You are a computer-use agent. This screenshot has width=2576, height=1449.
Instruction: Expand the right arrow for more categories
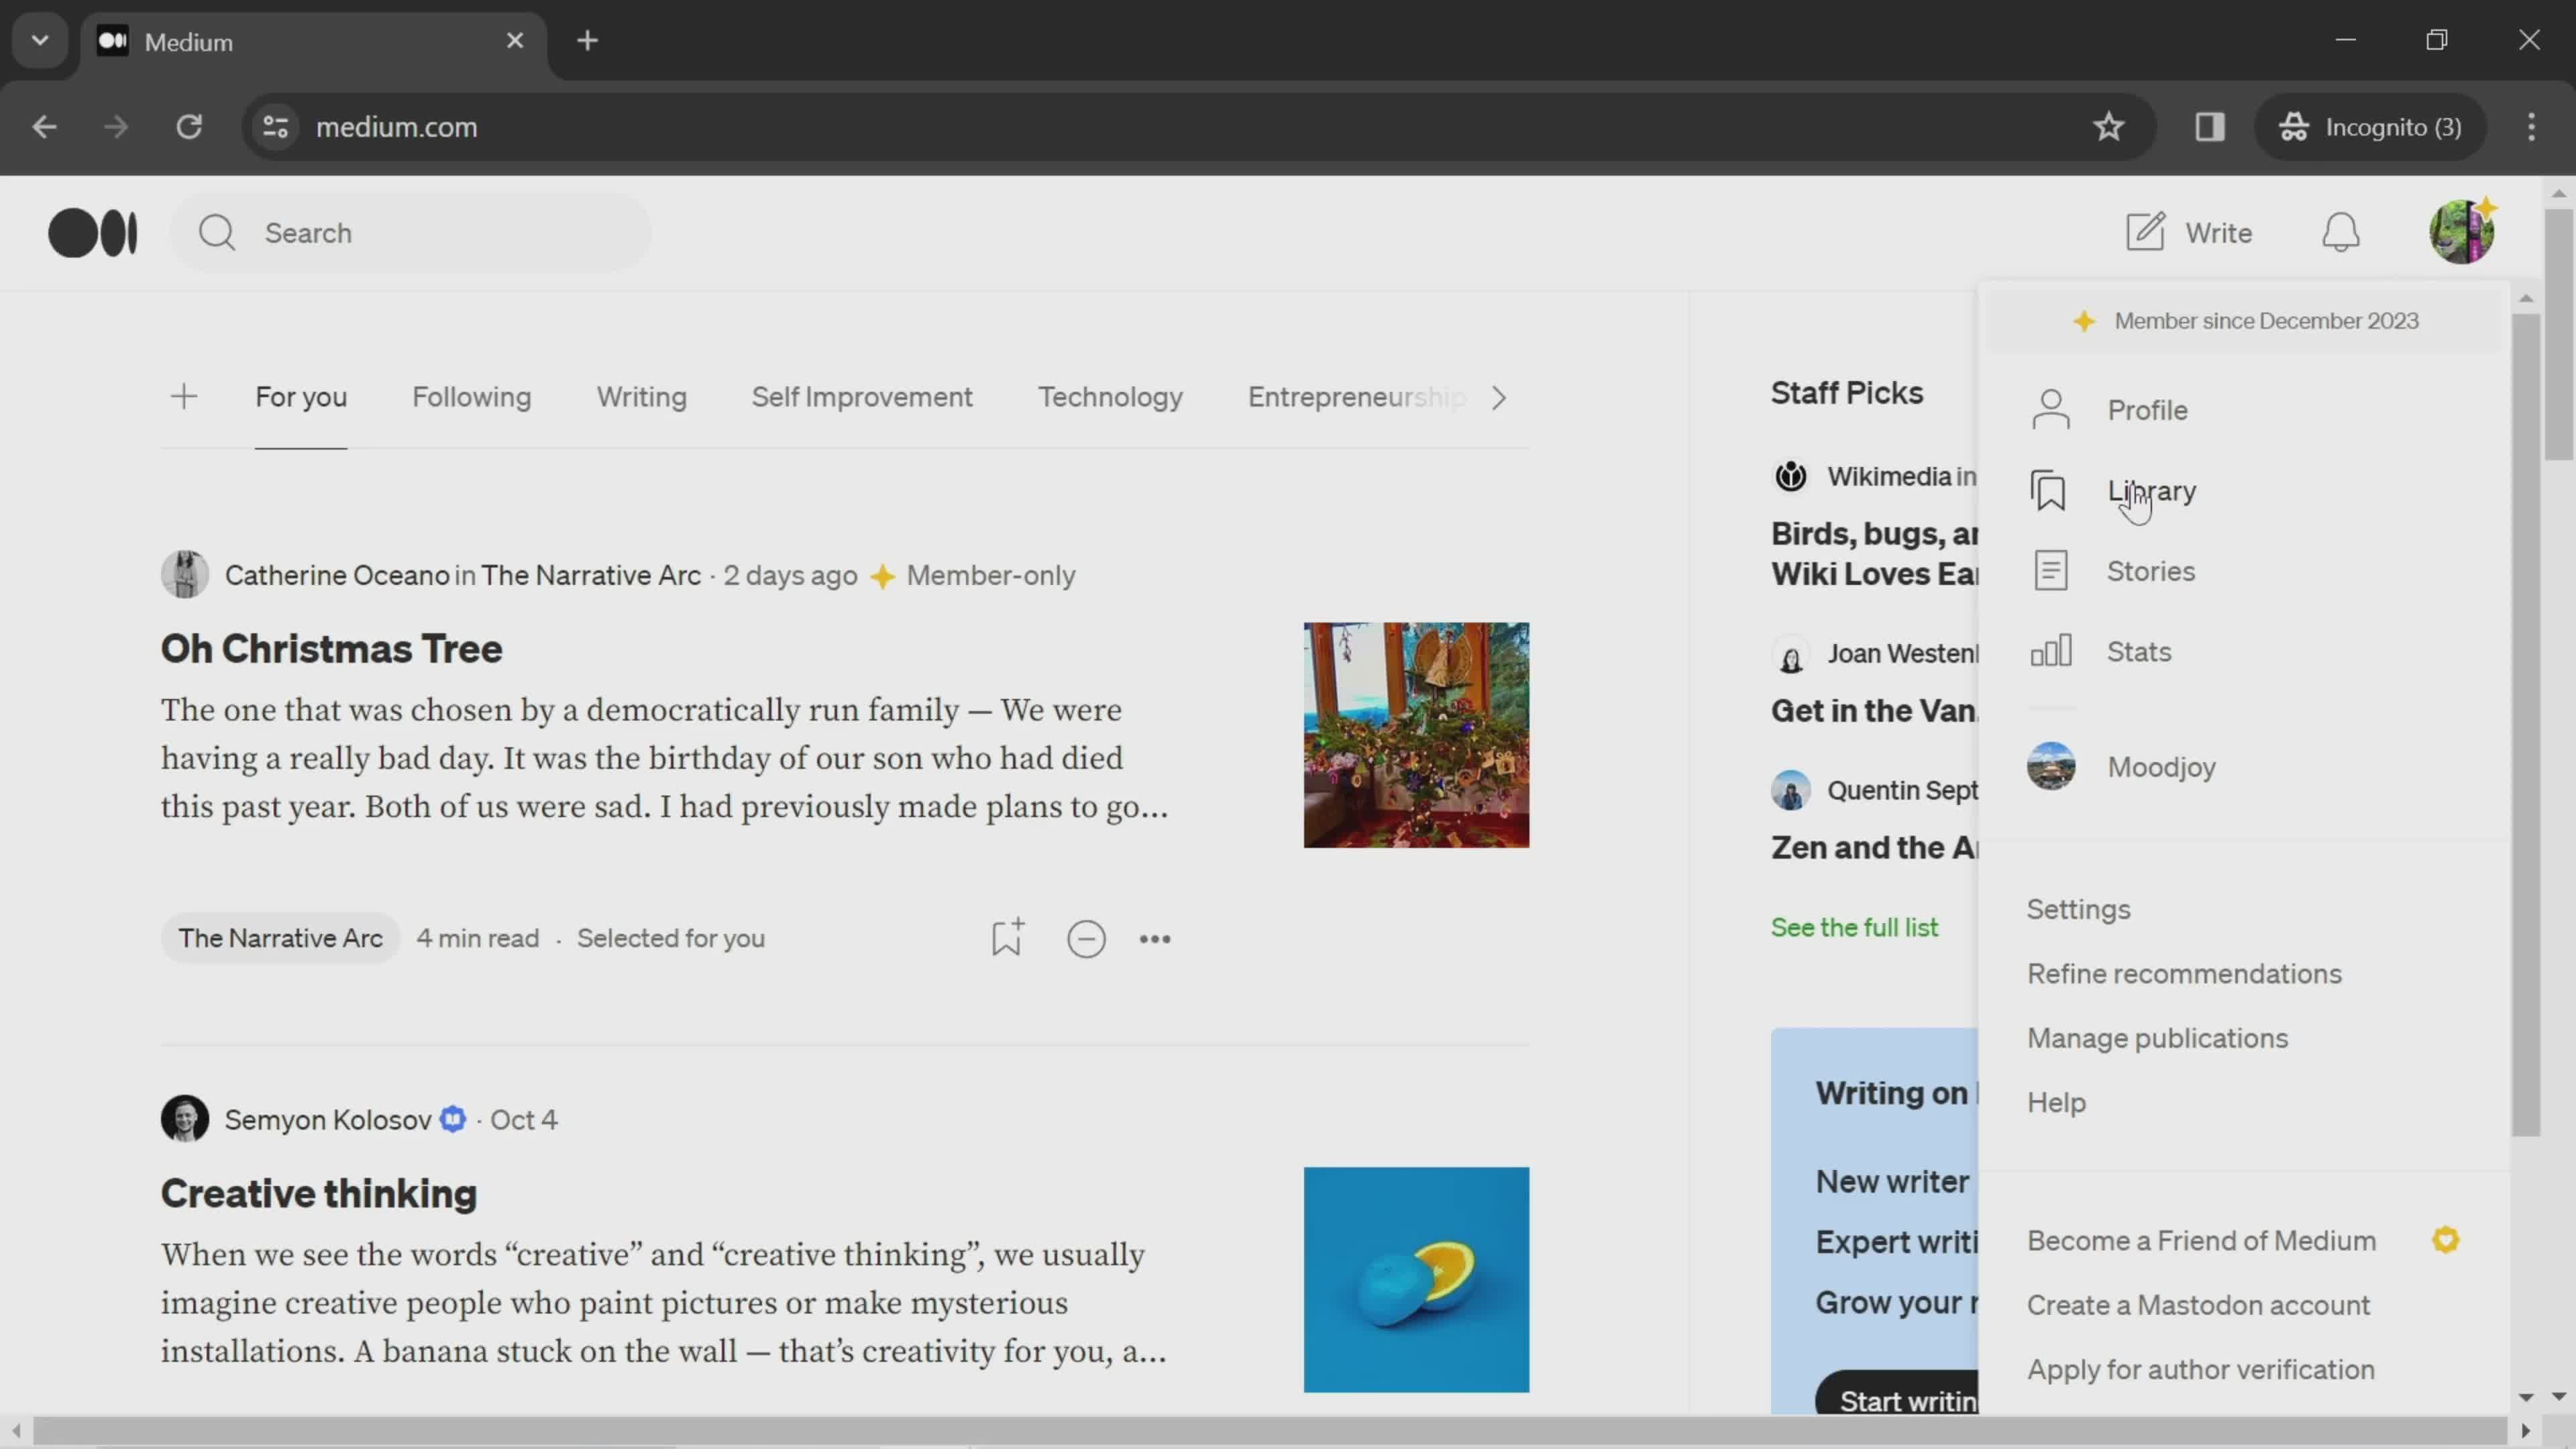[1500, 396]
